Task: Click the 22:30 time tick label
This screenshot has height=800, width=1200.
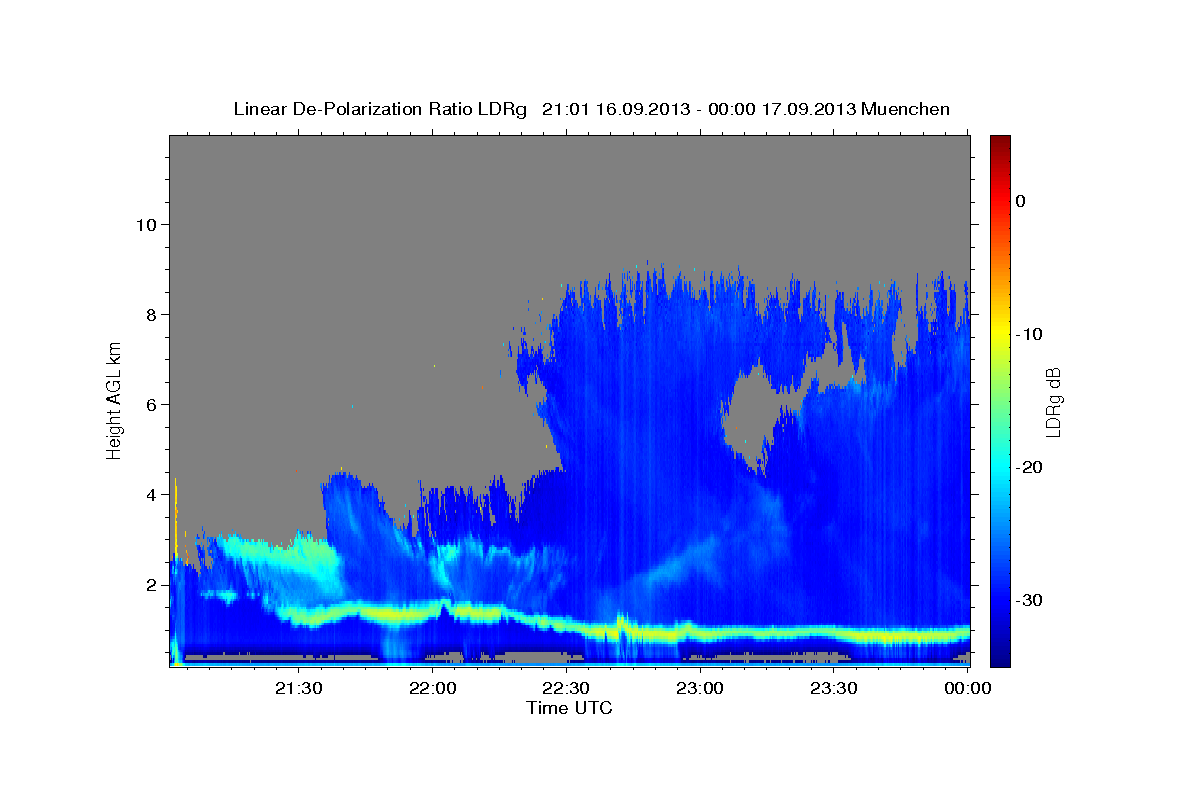Action: [x=566, y=687]
